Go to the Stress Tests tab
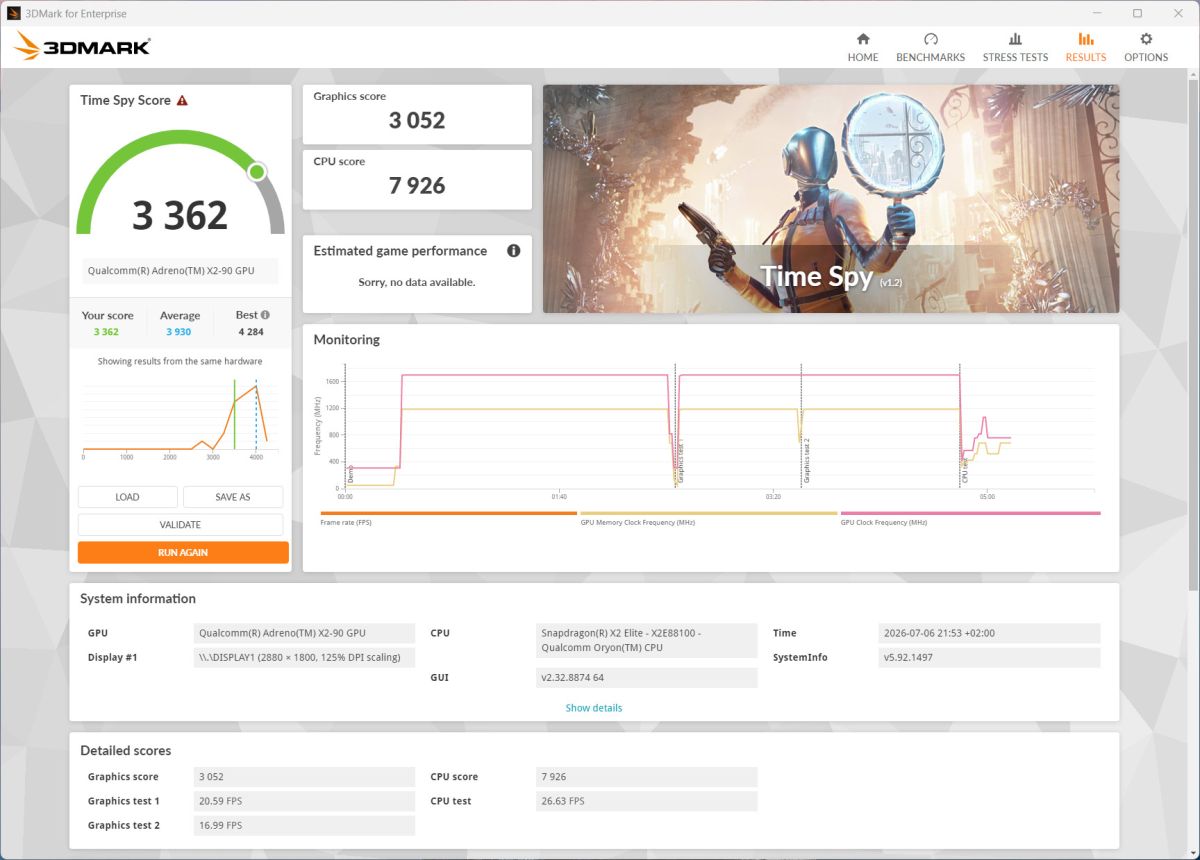1200x860 pixels. [1015, 47]
